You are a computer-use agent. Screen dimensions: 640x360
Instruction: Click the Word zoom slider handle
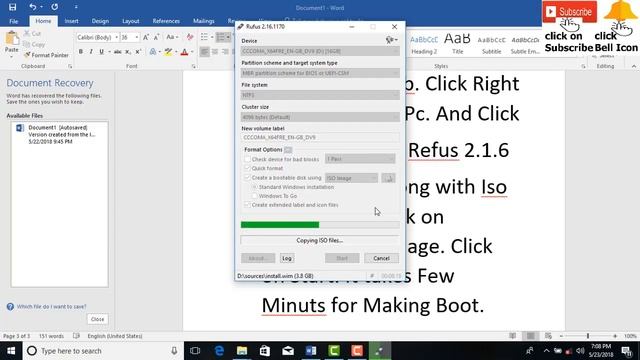coord(588,336)
